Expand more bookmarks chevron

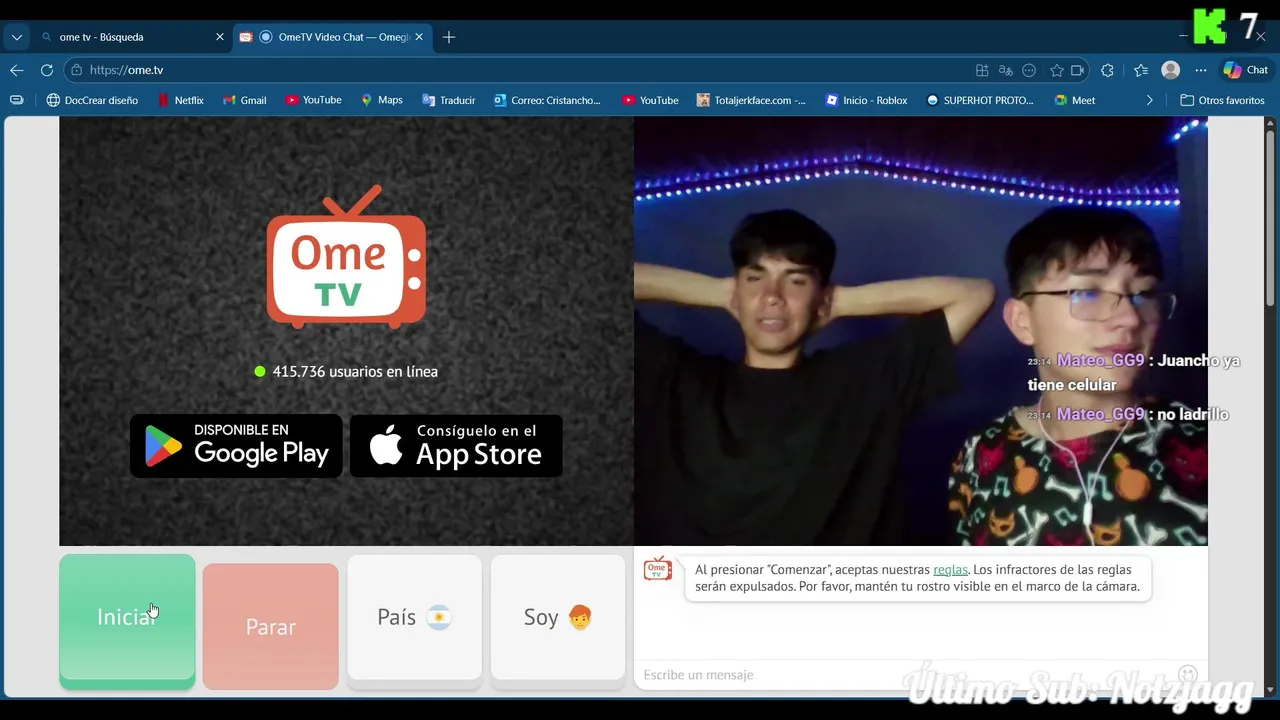click(x=1149, y=100)
